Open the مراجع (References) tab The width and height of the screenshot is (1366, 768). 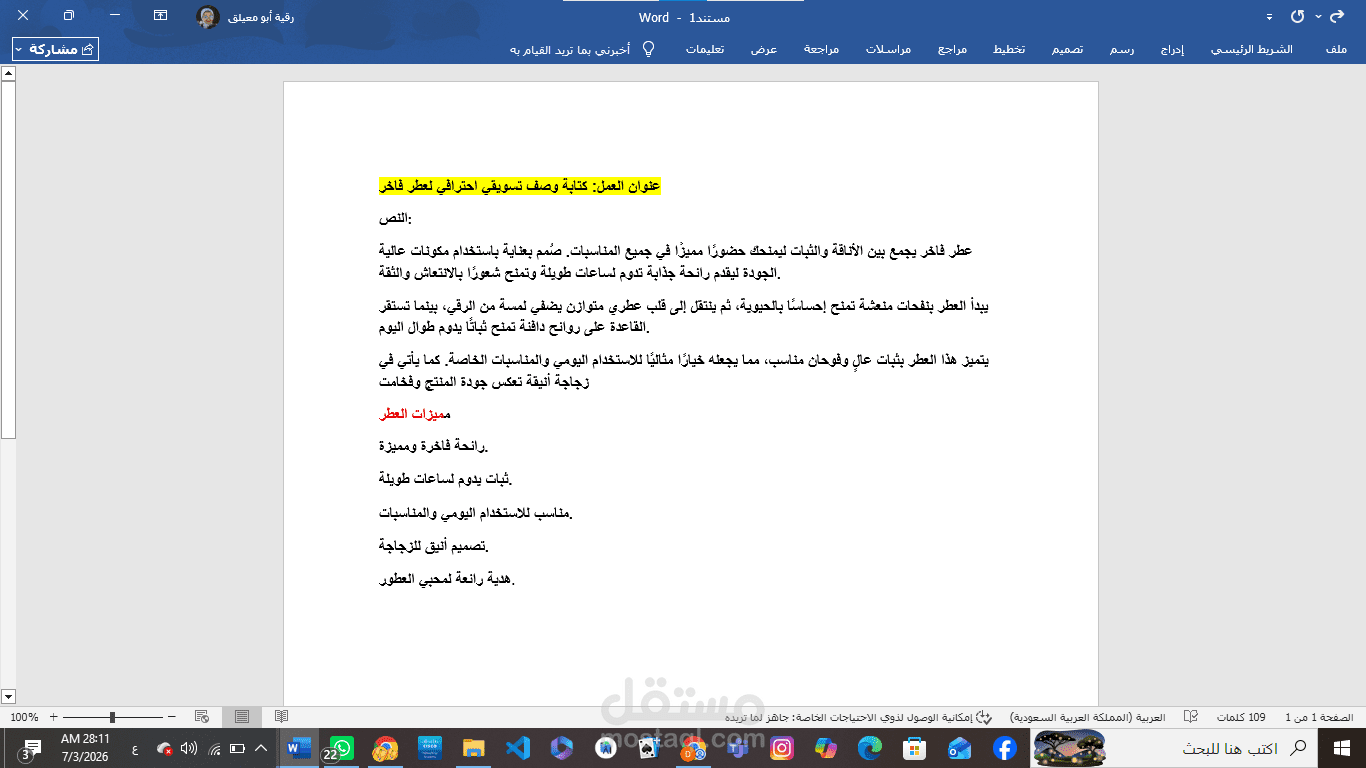(953, 49)
